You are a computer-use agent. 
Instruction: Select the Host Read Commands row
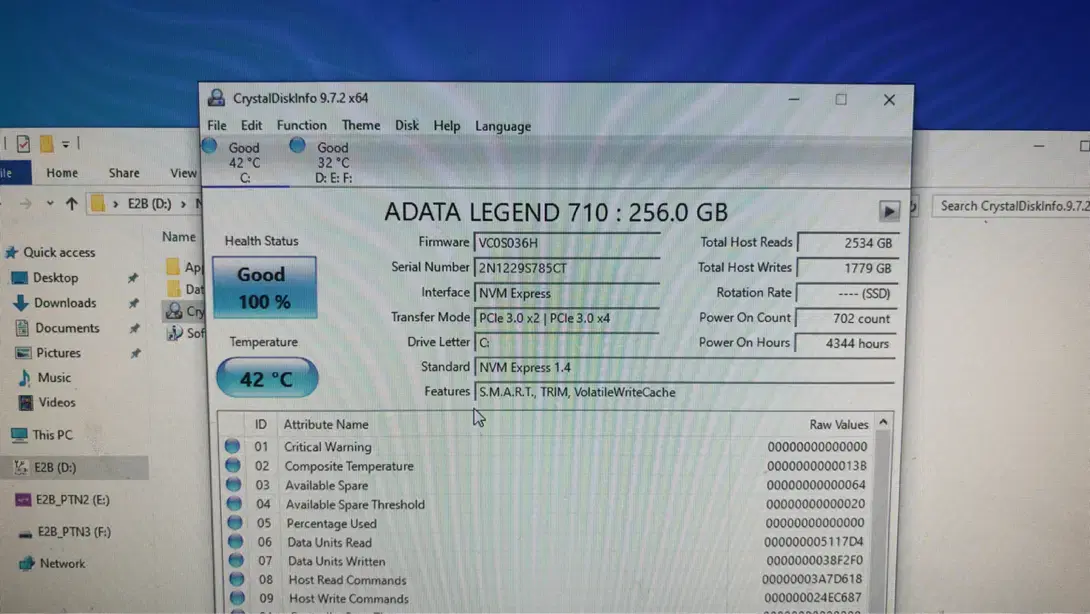pos(546,579)
